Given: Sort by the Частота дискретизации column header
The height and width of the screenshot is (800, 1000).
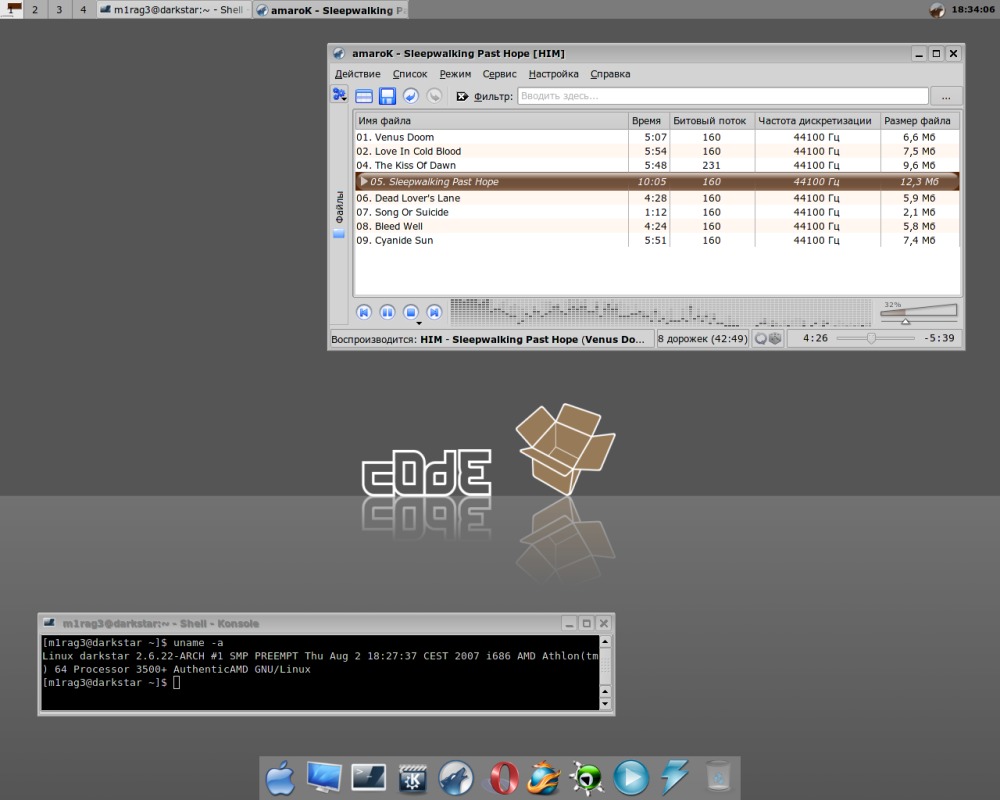Looking at the screenshot, I should click(817, 121).
